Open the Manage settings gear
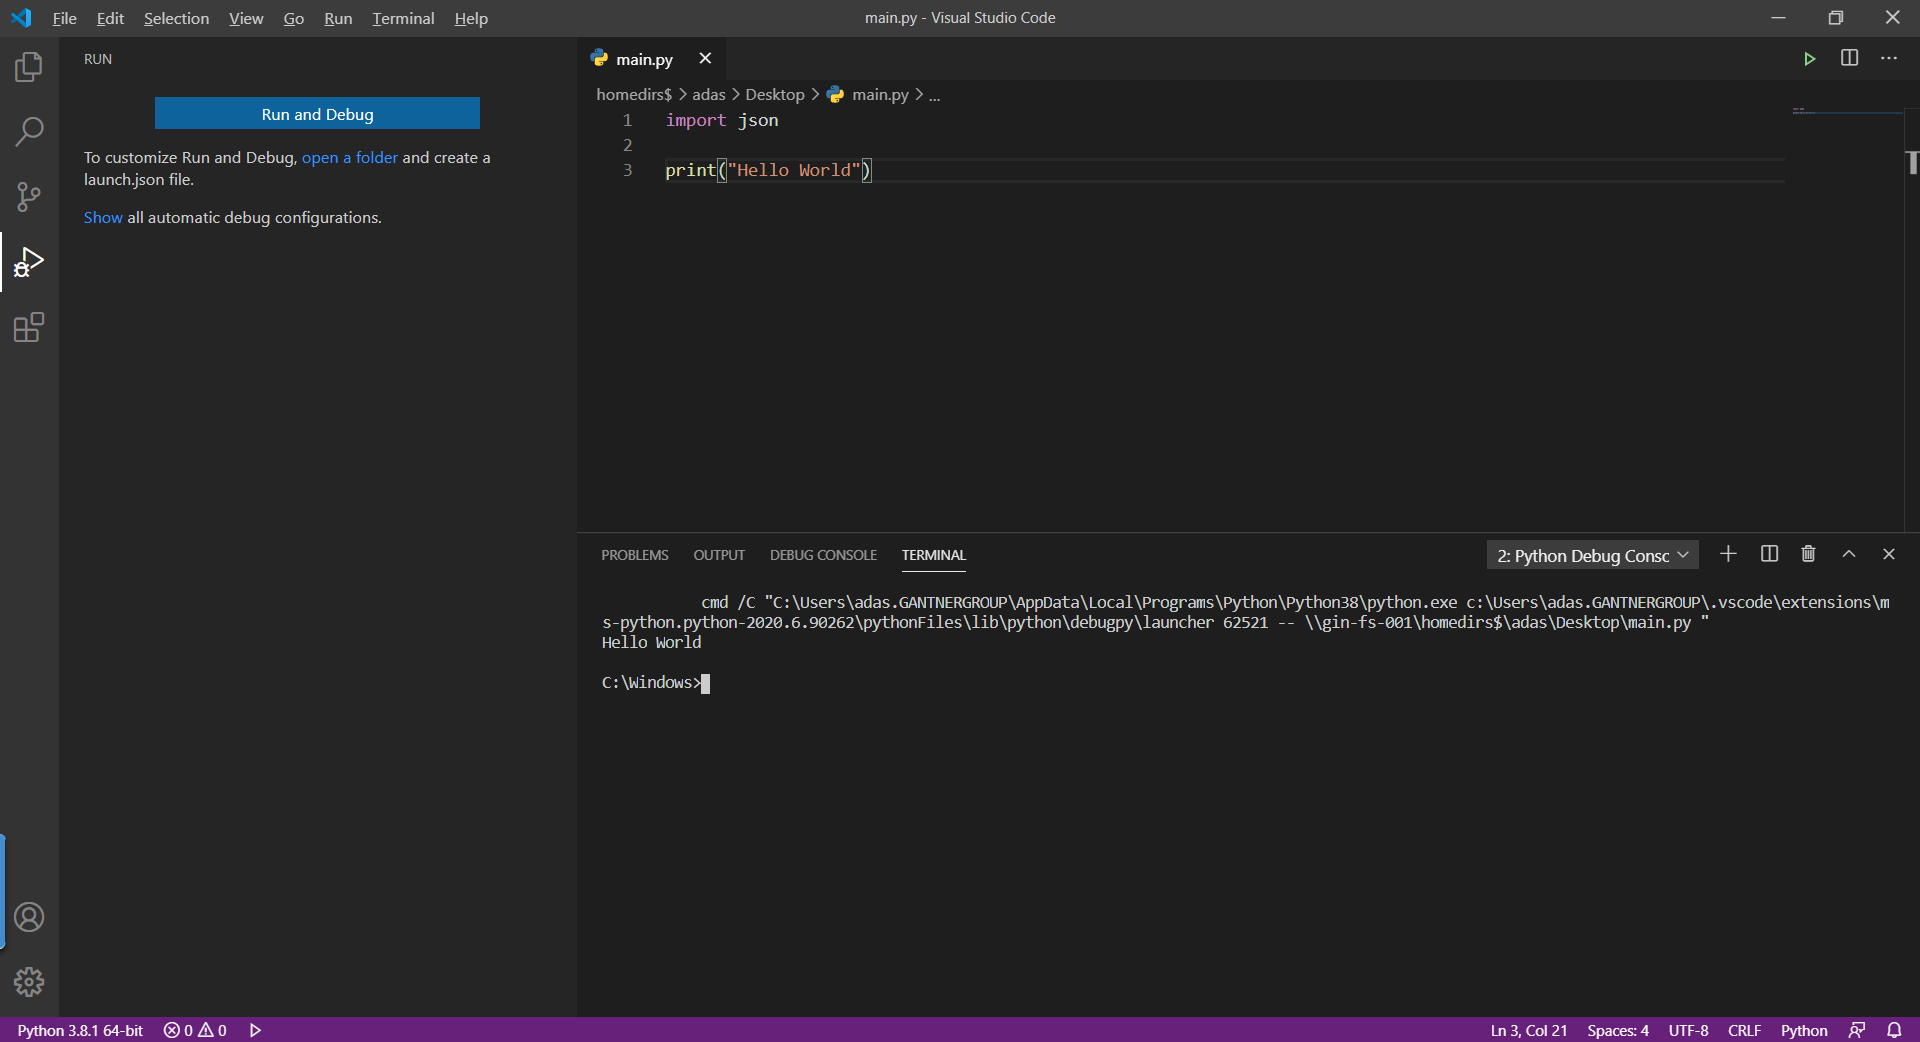 coord(29,982)
